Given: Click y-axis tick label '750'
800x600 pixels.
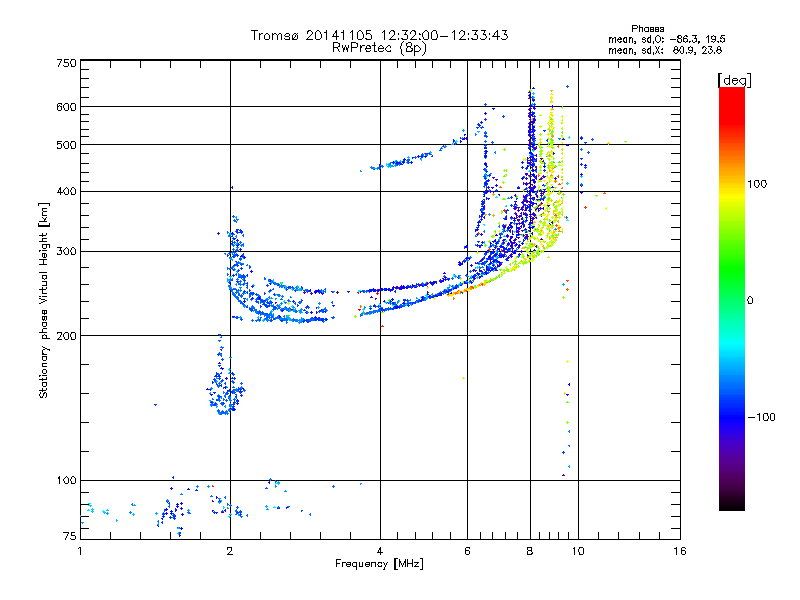Looking at the screenshot, I should [66, 63].
